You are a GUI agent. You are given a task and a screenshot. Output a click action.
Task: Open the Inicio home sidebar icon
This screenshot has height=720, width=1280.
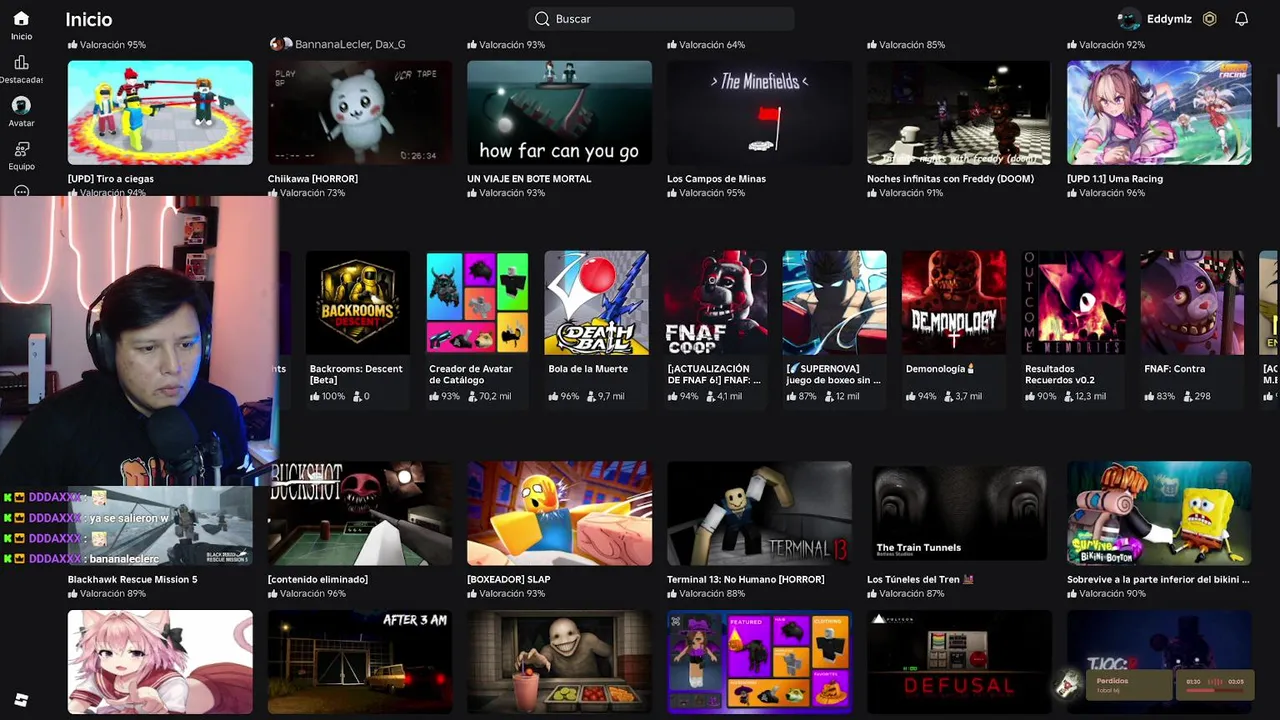tap(21, 19)
